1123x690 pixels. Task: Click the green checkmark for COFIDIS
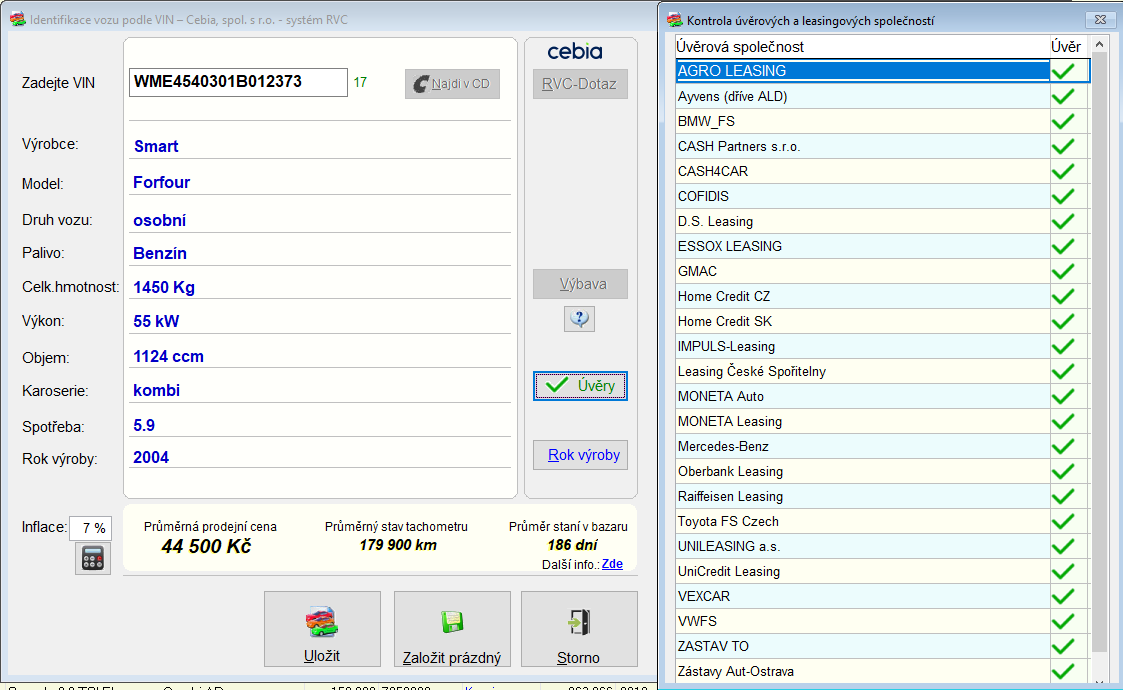pyautogui.click(x=1064, y=196)
